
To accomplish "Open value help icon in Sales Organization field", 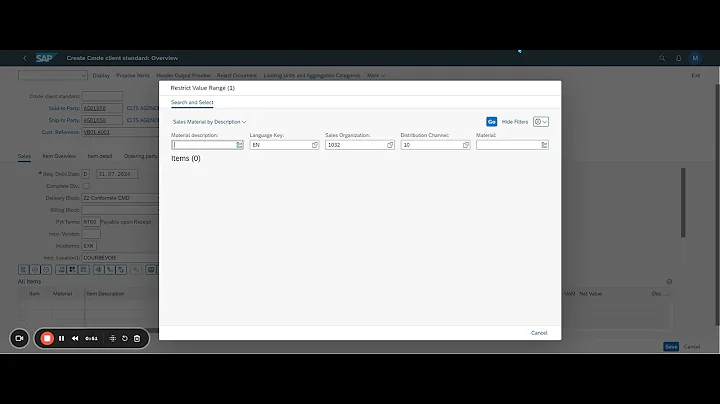I will [390, 145].
